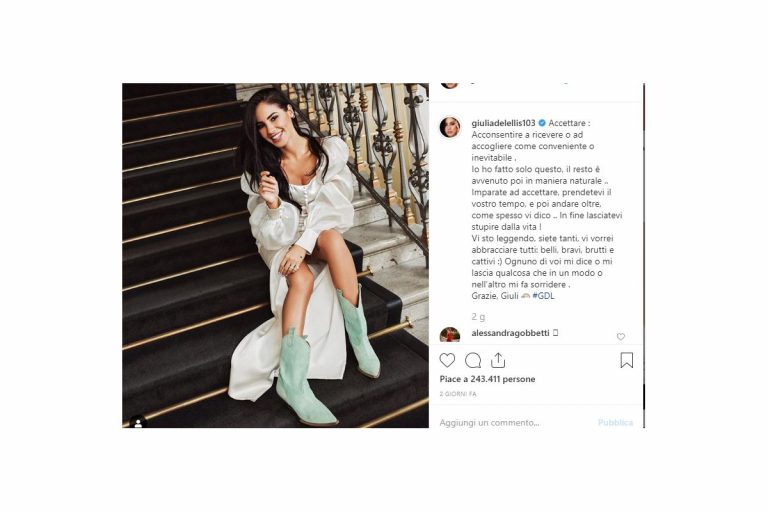Image resolution: width=768 pixels, height=512 pixels.
Task: Share the post with the share arrow icon
Action: [x=498, y=360]
